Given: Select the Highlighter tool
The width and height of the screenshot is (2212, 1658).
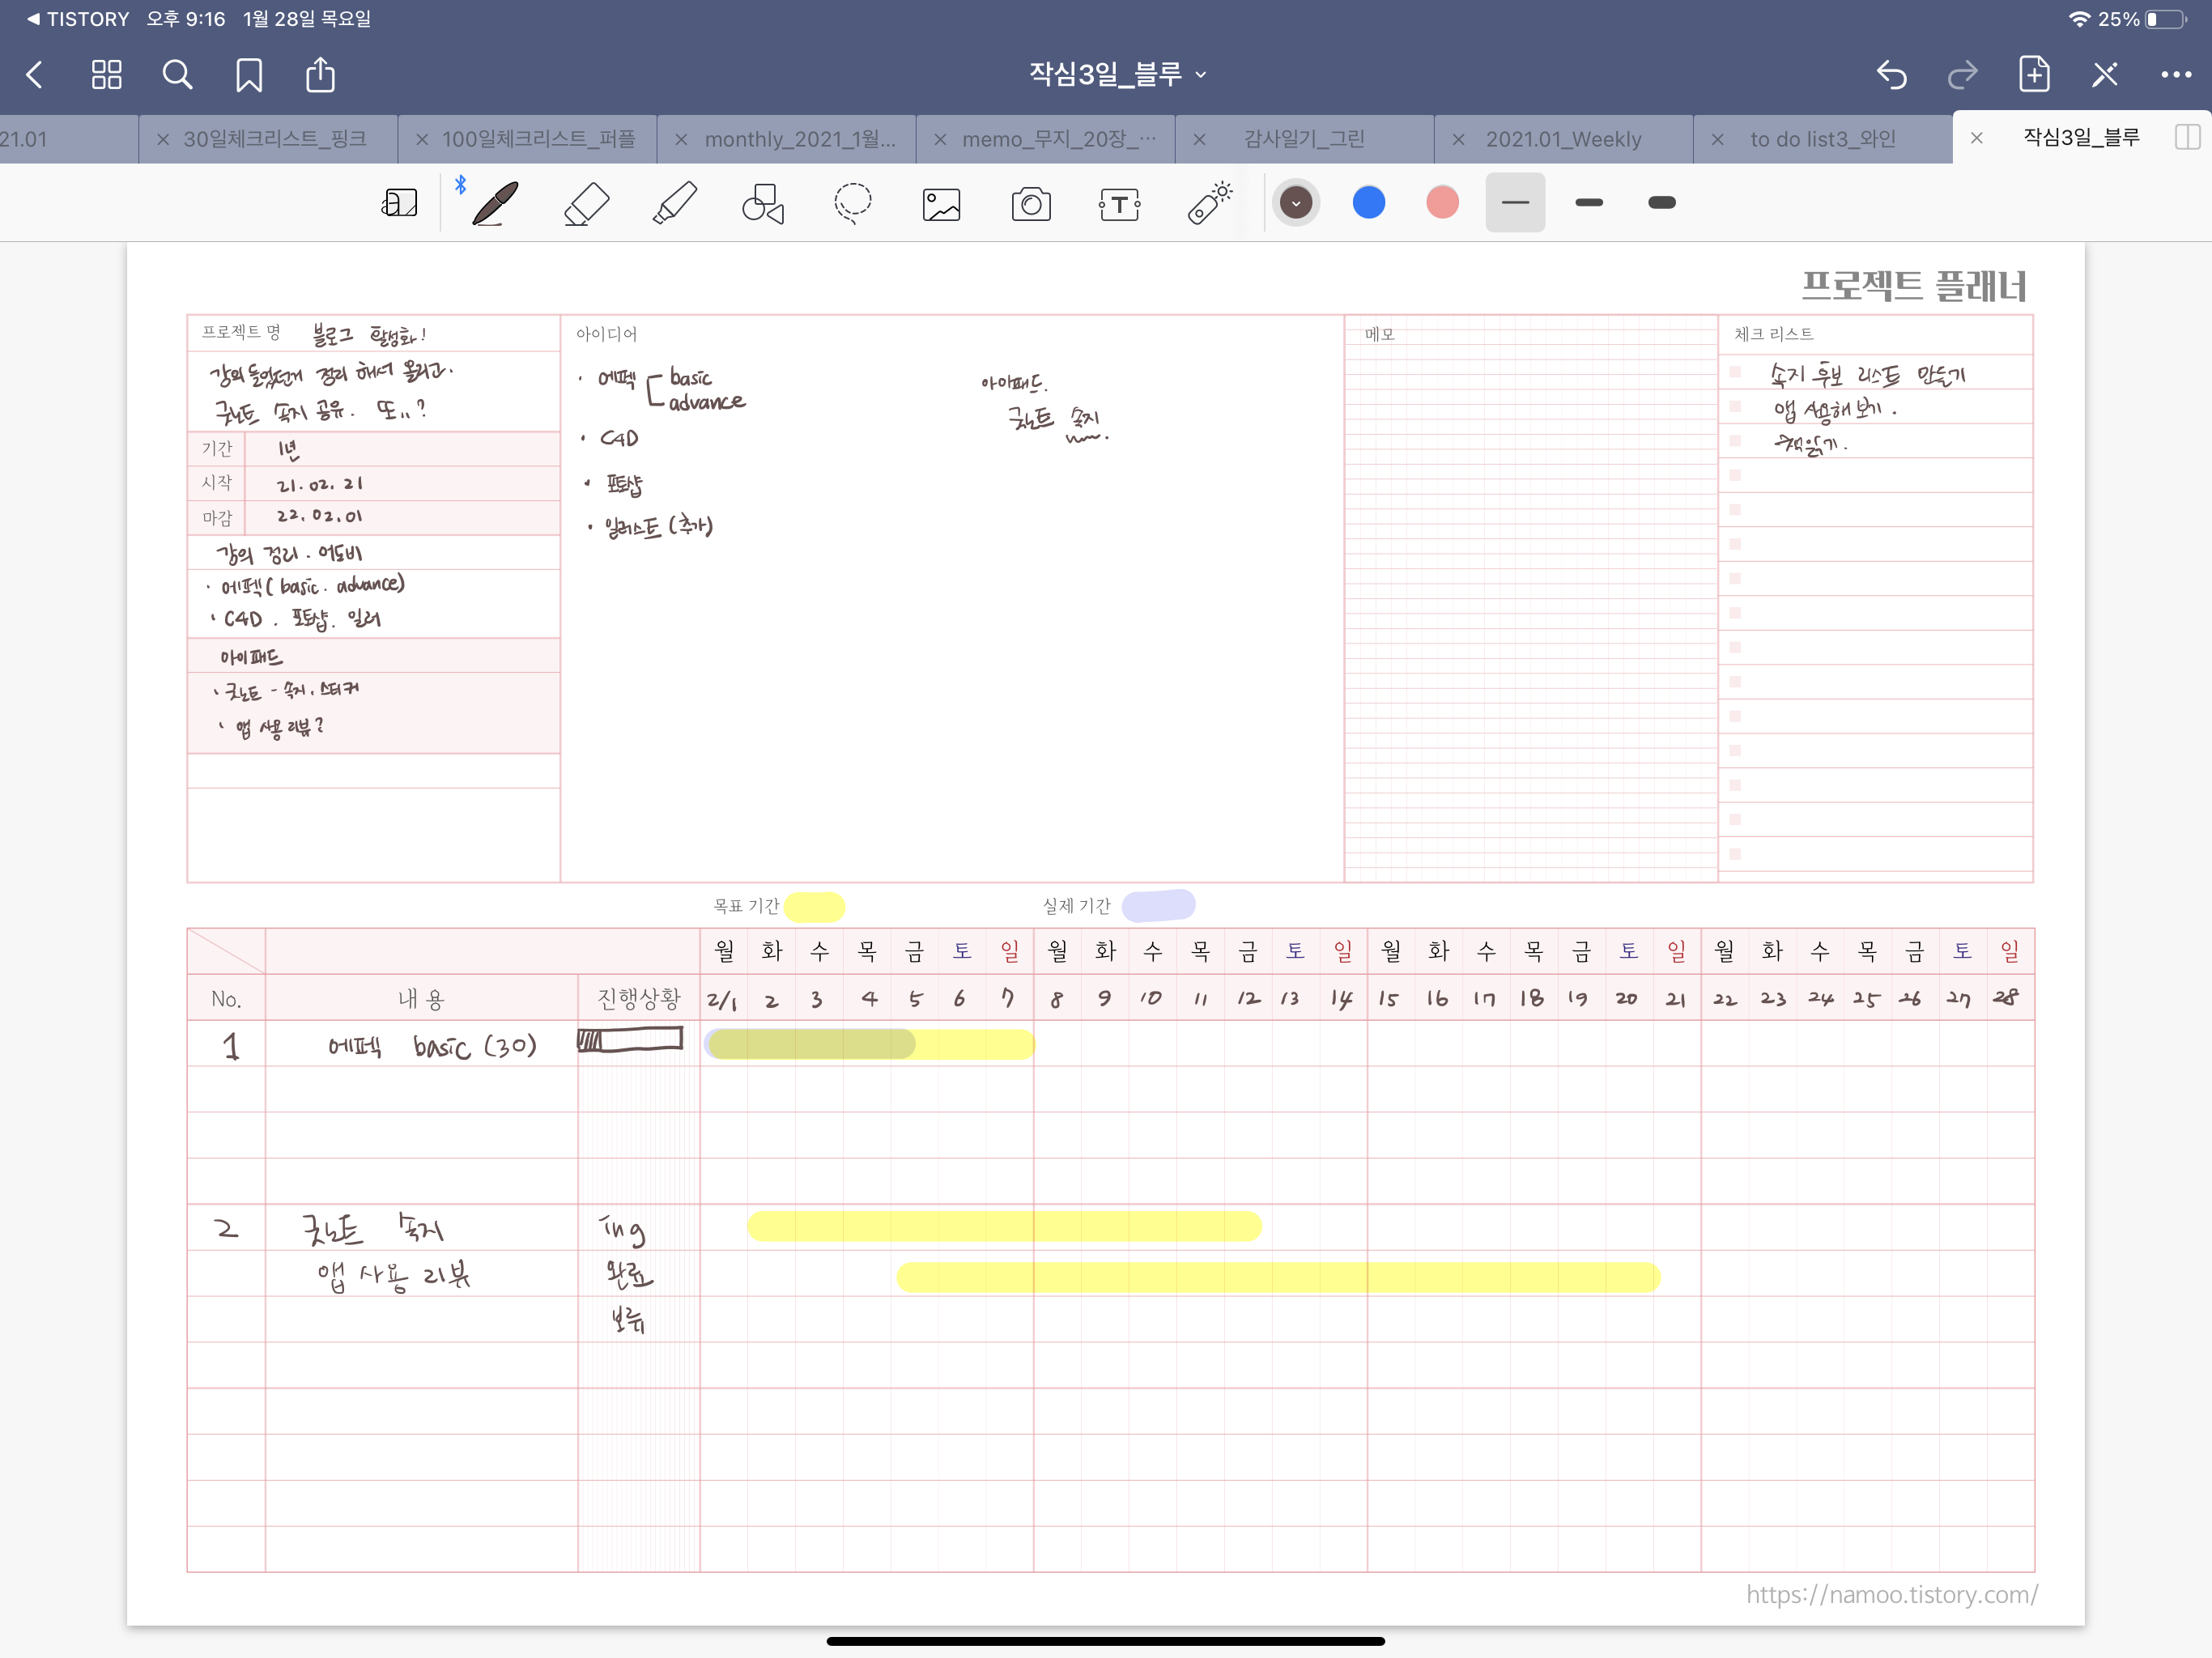Looking at the screenshot, I should pyautogui.click(x=675, y=204).
